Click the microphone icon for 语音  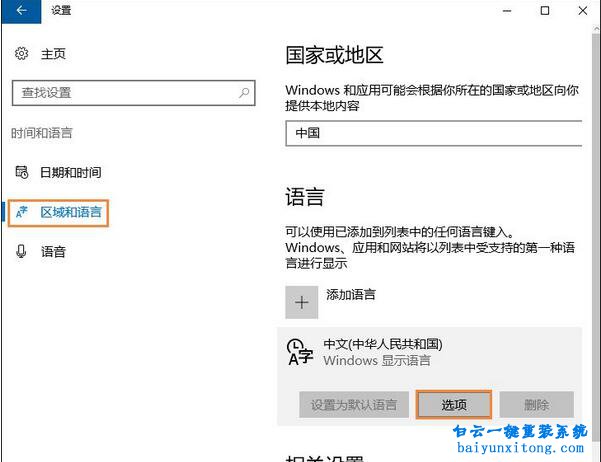pos(21,252)
